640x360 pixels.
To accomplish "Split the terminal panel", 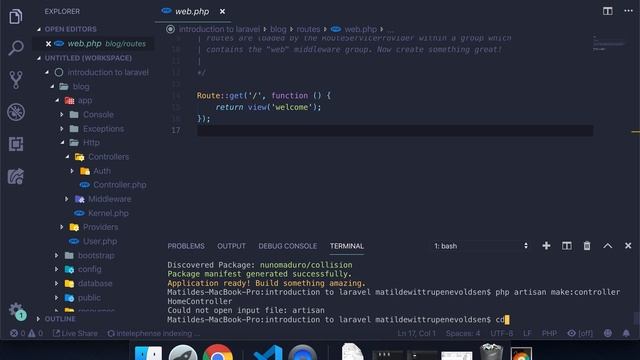I will (567, 246).
